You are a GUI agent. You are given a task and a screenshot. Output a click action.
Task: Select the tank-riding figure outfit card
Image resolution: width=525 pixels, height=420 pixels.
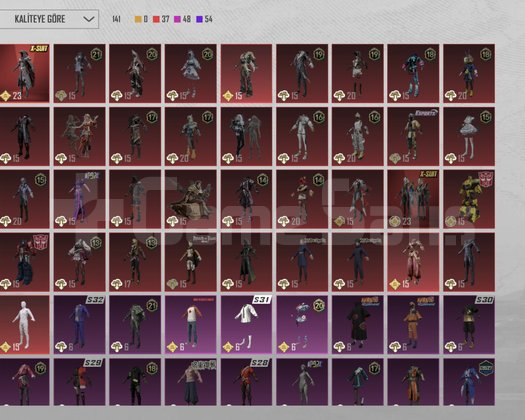click(191, 199)
